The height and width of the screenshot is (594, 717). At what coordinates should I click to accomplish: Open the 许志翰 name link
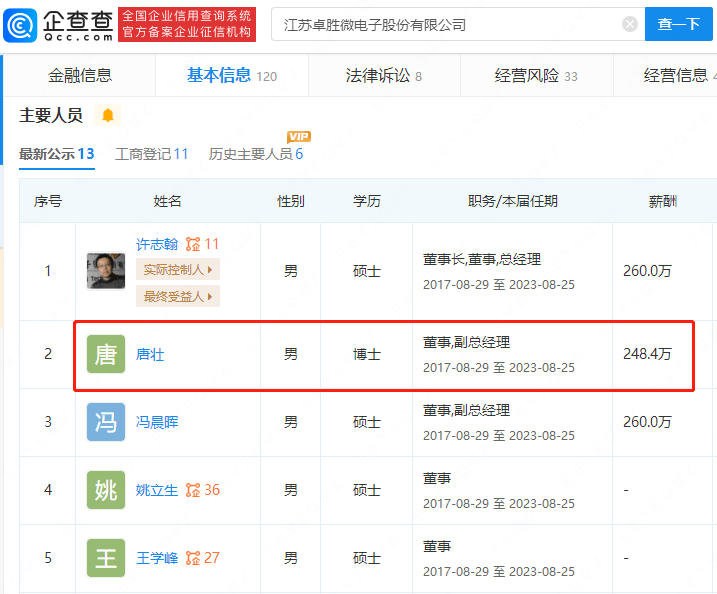tap(157, 244)
